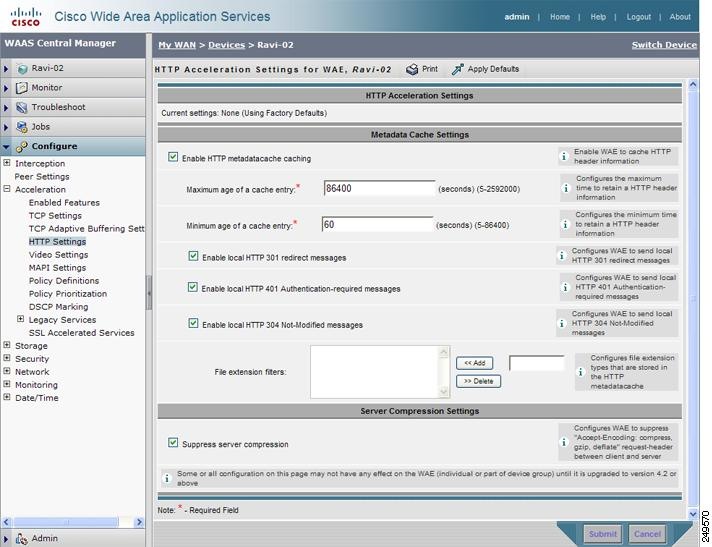Image resolution: width=712 pixels, height=547 pixels.
Task: Open MAPI Settings page
Action: point(57,268)
